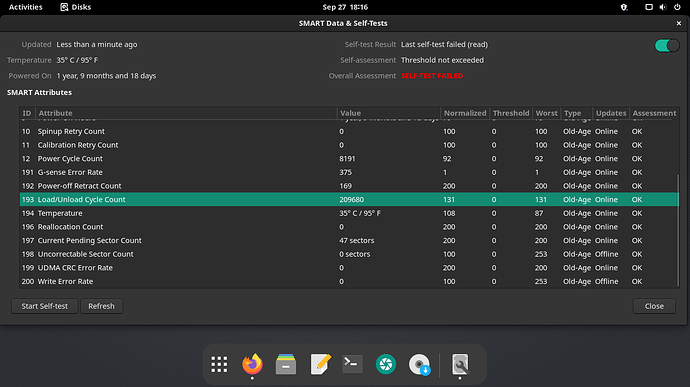Click the attributes table vertical scrollbar
The width and height of the screenshot is (690, 387).
pos(678,230)
